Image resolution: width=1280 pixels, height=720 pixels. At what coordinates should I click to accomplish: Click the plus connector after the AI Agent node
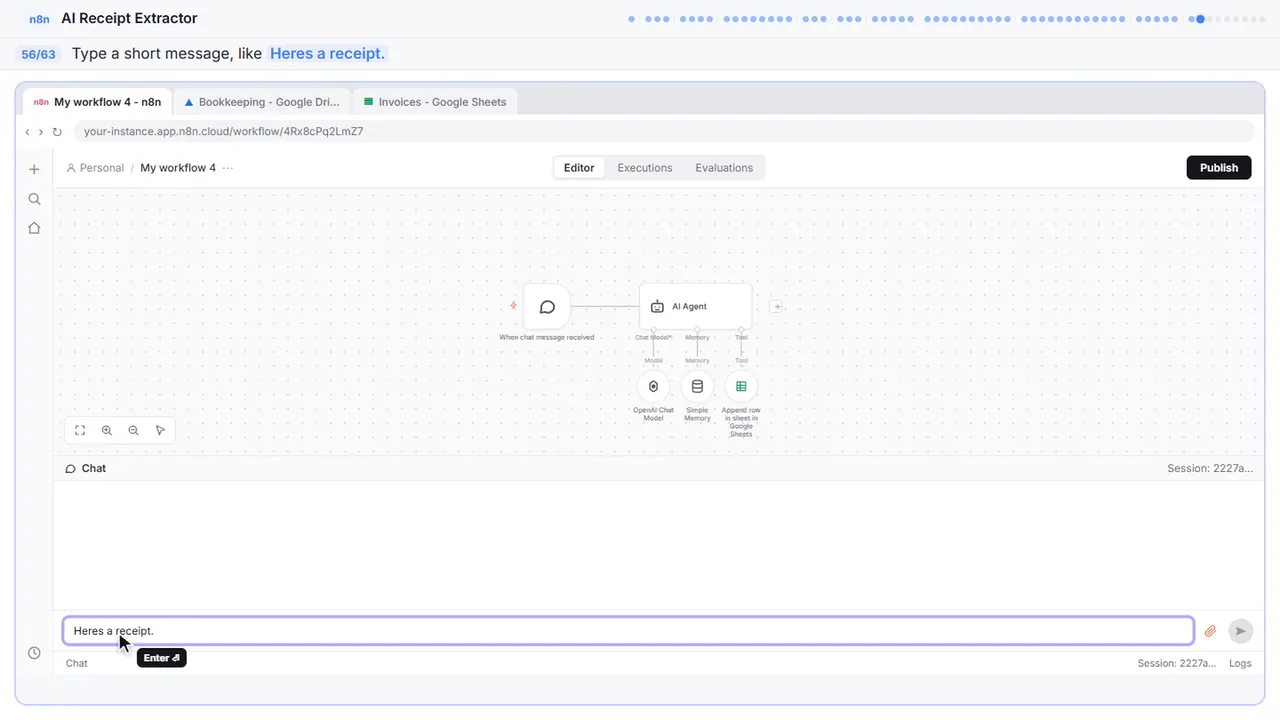coord(776,307)
